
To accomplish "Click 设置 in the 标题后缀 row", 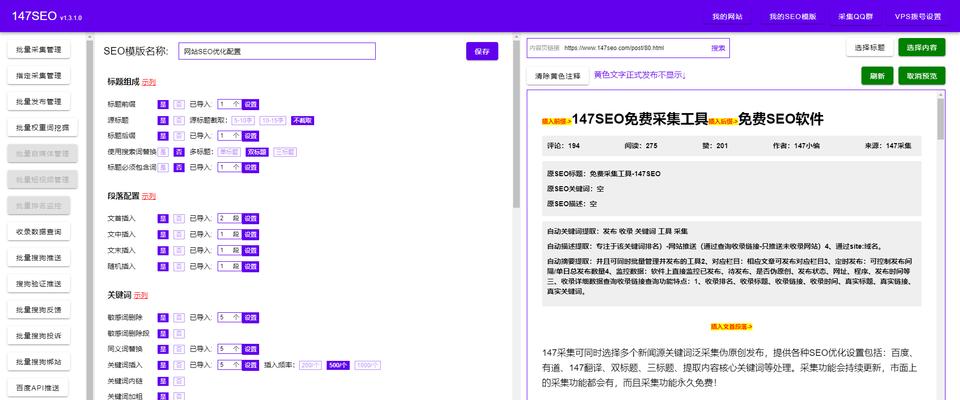I will (250, 135).
